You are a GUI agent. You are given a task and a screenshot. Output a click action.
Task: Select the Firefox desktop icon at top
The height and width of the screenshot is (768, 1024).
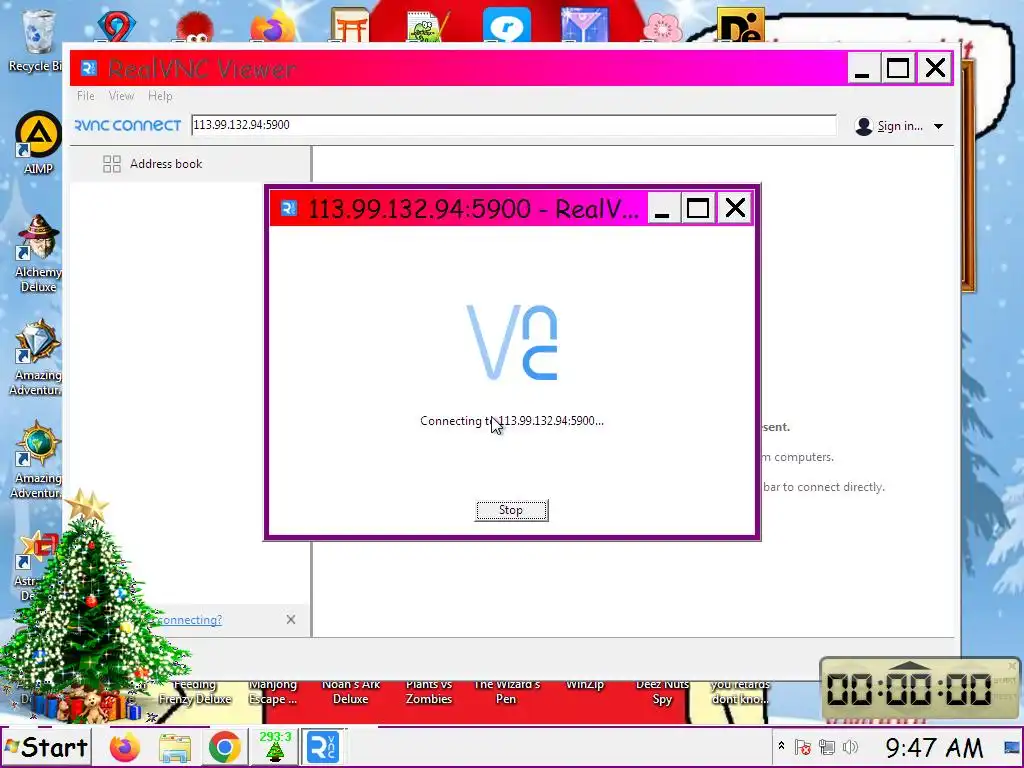tap(272, 26)
